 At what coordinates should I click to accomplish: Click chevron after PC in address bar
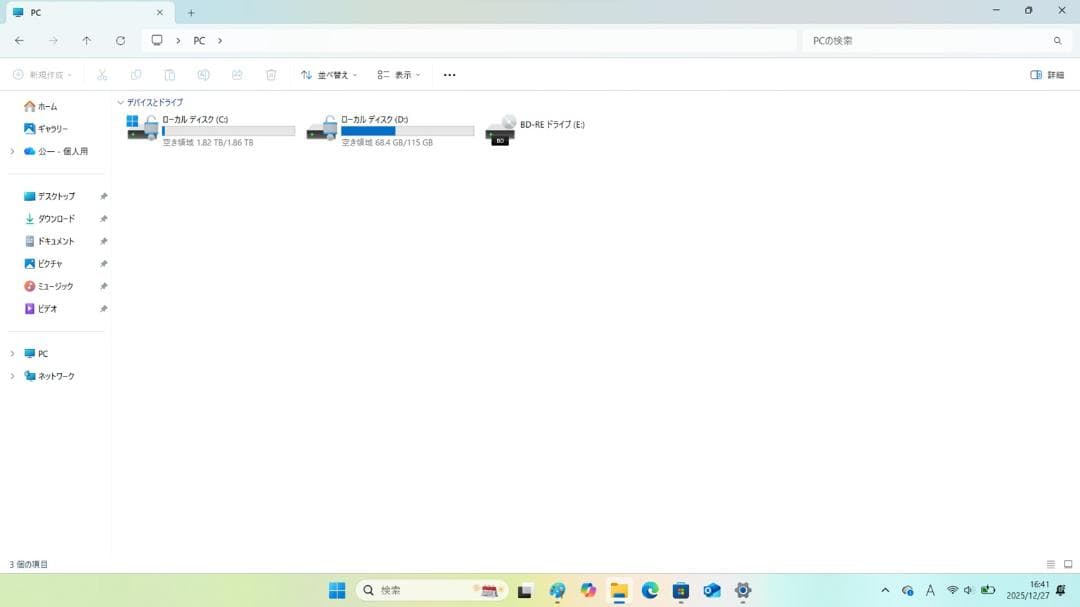coord(220,41)
